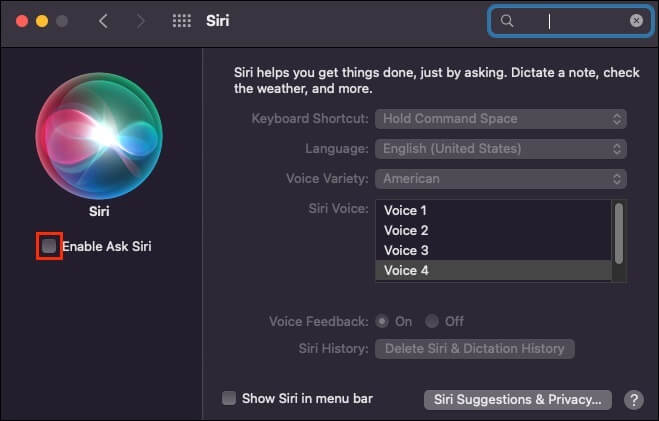Show all preferences grid icon
This screenshot has width=659, height=421.
(x=182, y=21)
